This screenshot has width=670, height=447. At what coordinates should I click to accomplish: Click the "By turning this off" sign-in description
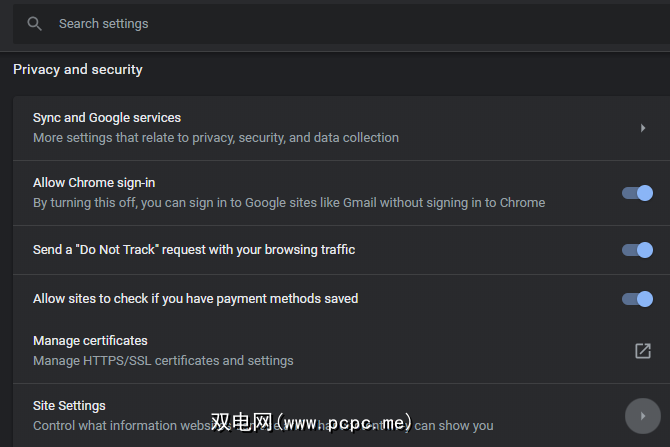click(x=289, y=203)
